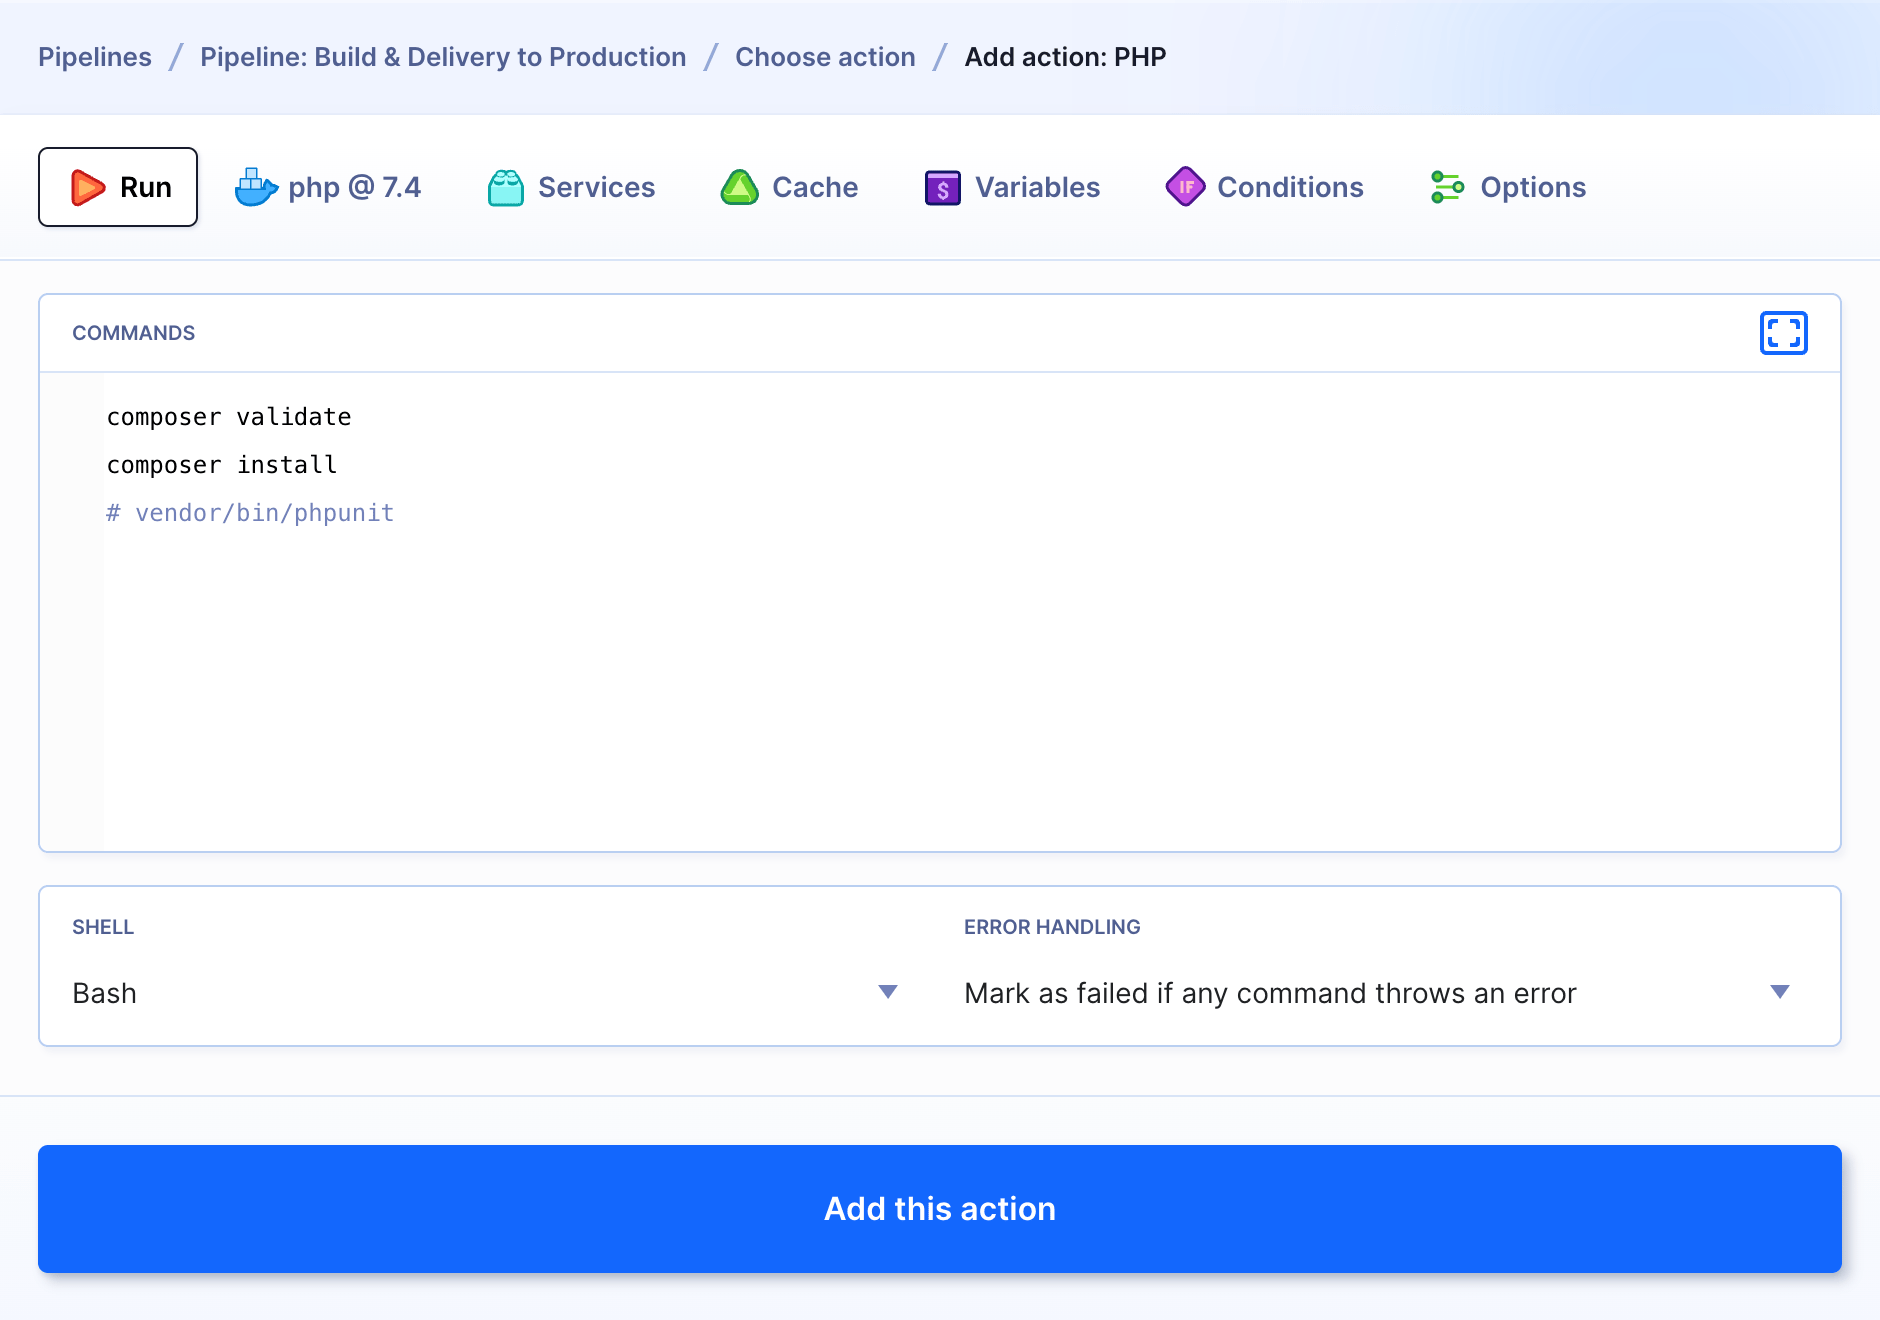Click the green Options sliders icon
1880x1320 pixels.
pos(1447,187)
